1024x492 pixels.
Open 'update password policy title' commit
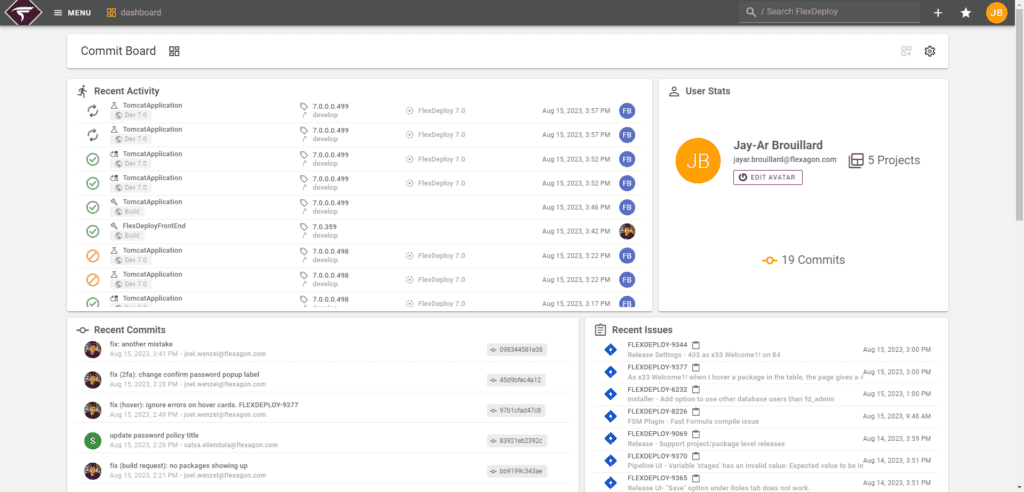coord(154,435)
